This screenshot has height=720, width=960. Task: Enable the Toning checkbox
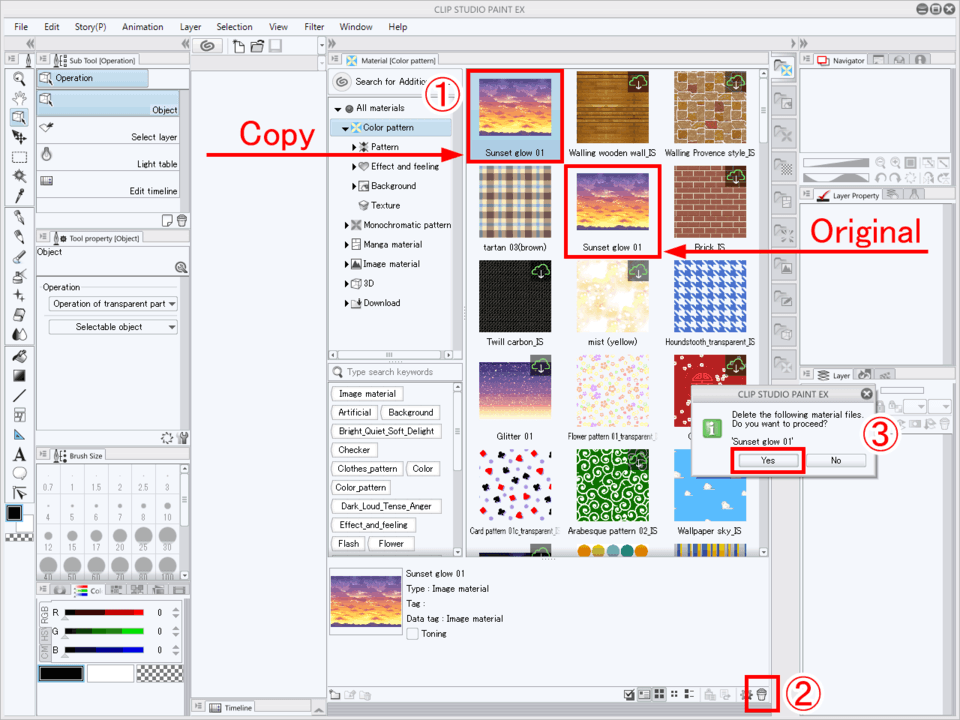point(413,634)
